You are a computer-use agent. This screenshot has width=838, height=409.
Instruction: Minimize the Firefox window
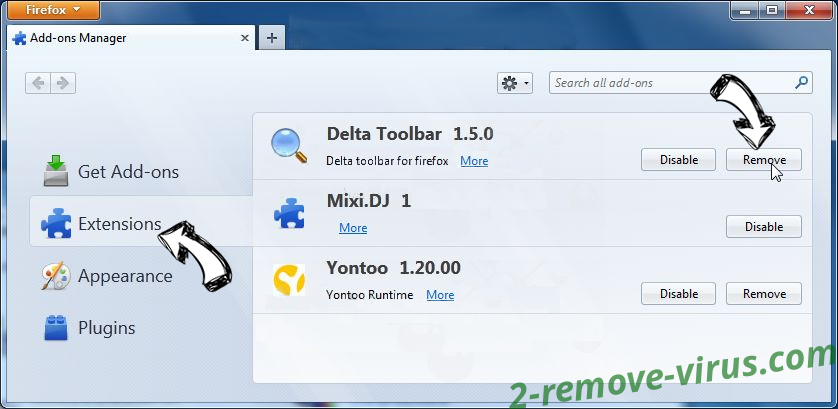[744, 9]
